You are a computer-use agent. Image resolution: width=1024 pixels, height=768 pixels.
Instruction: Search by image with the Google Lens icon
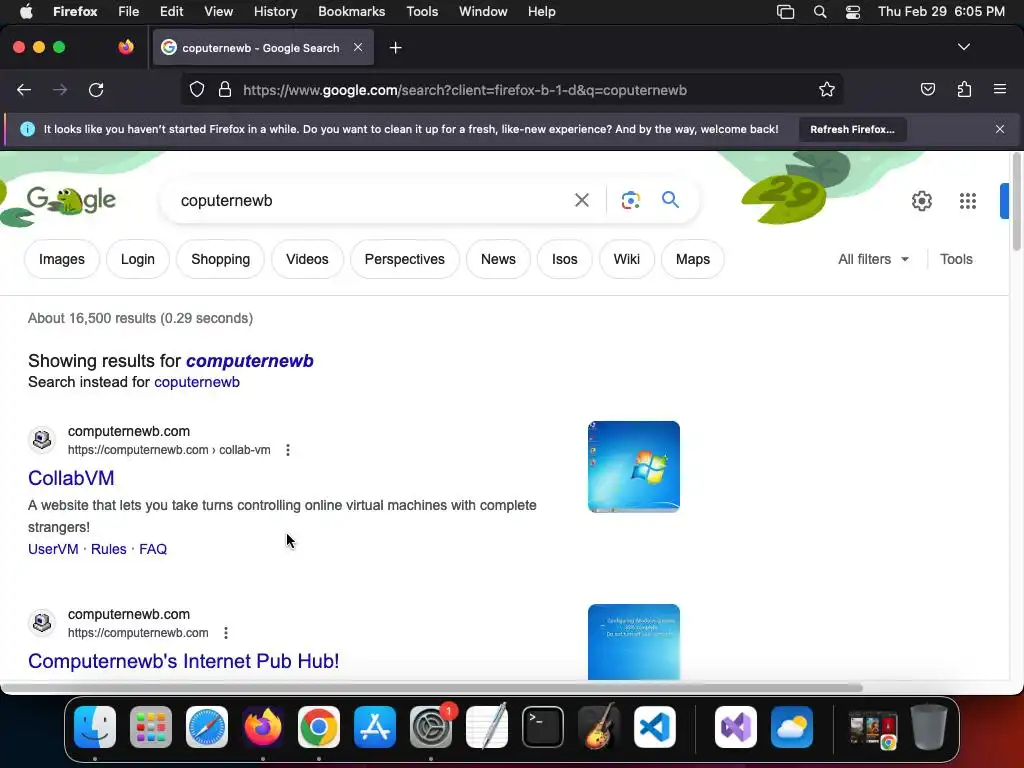coord(631,200)
